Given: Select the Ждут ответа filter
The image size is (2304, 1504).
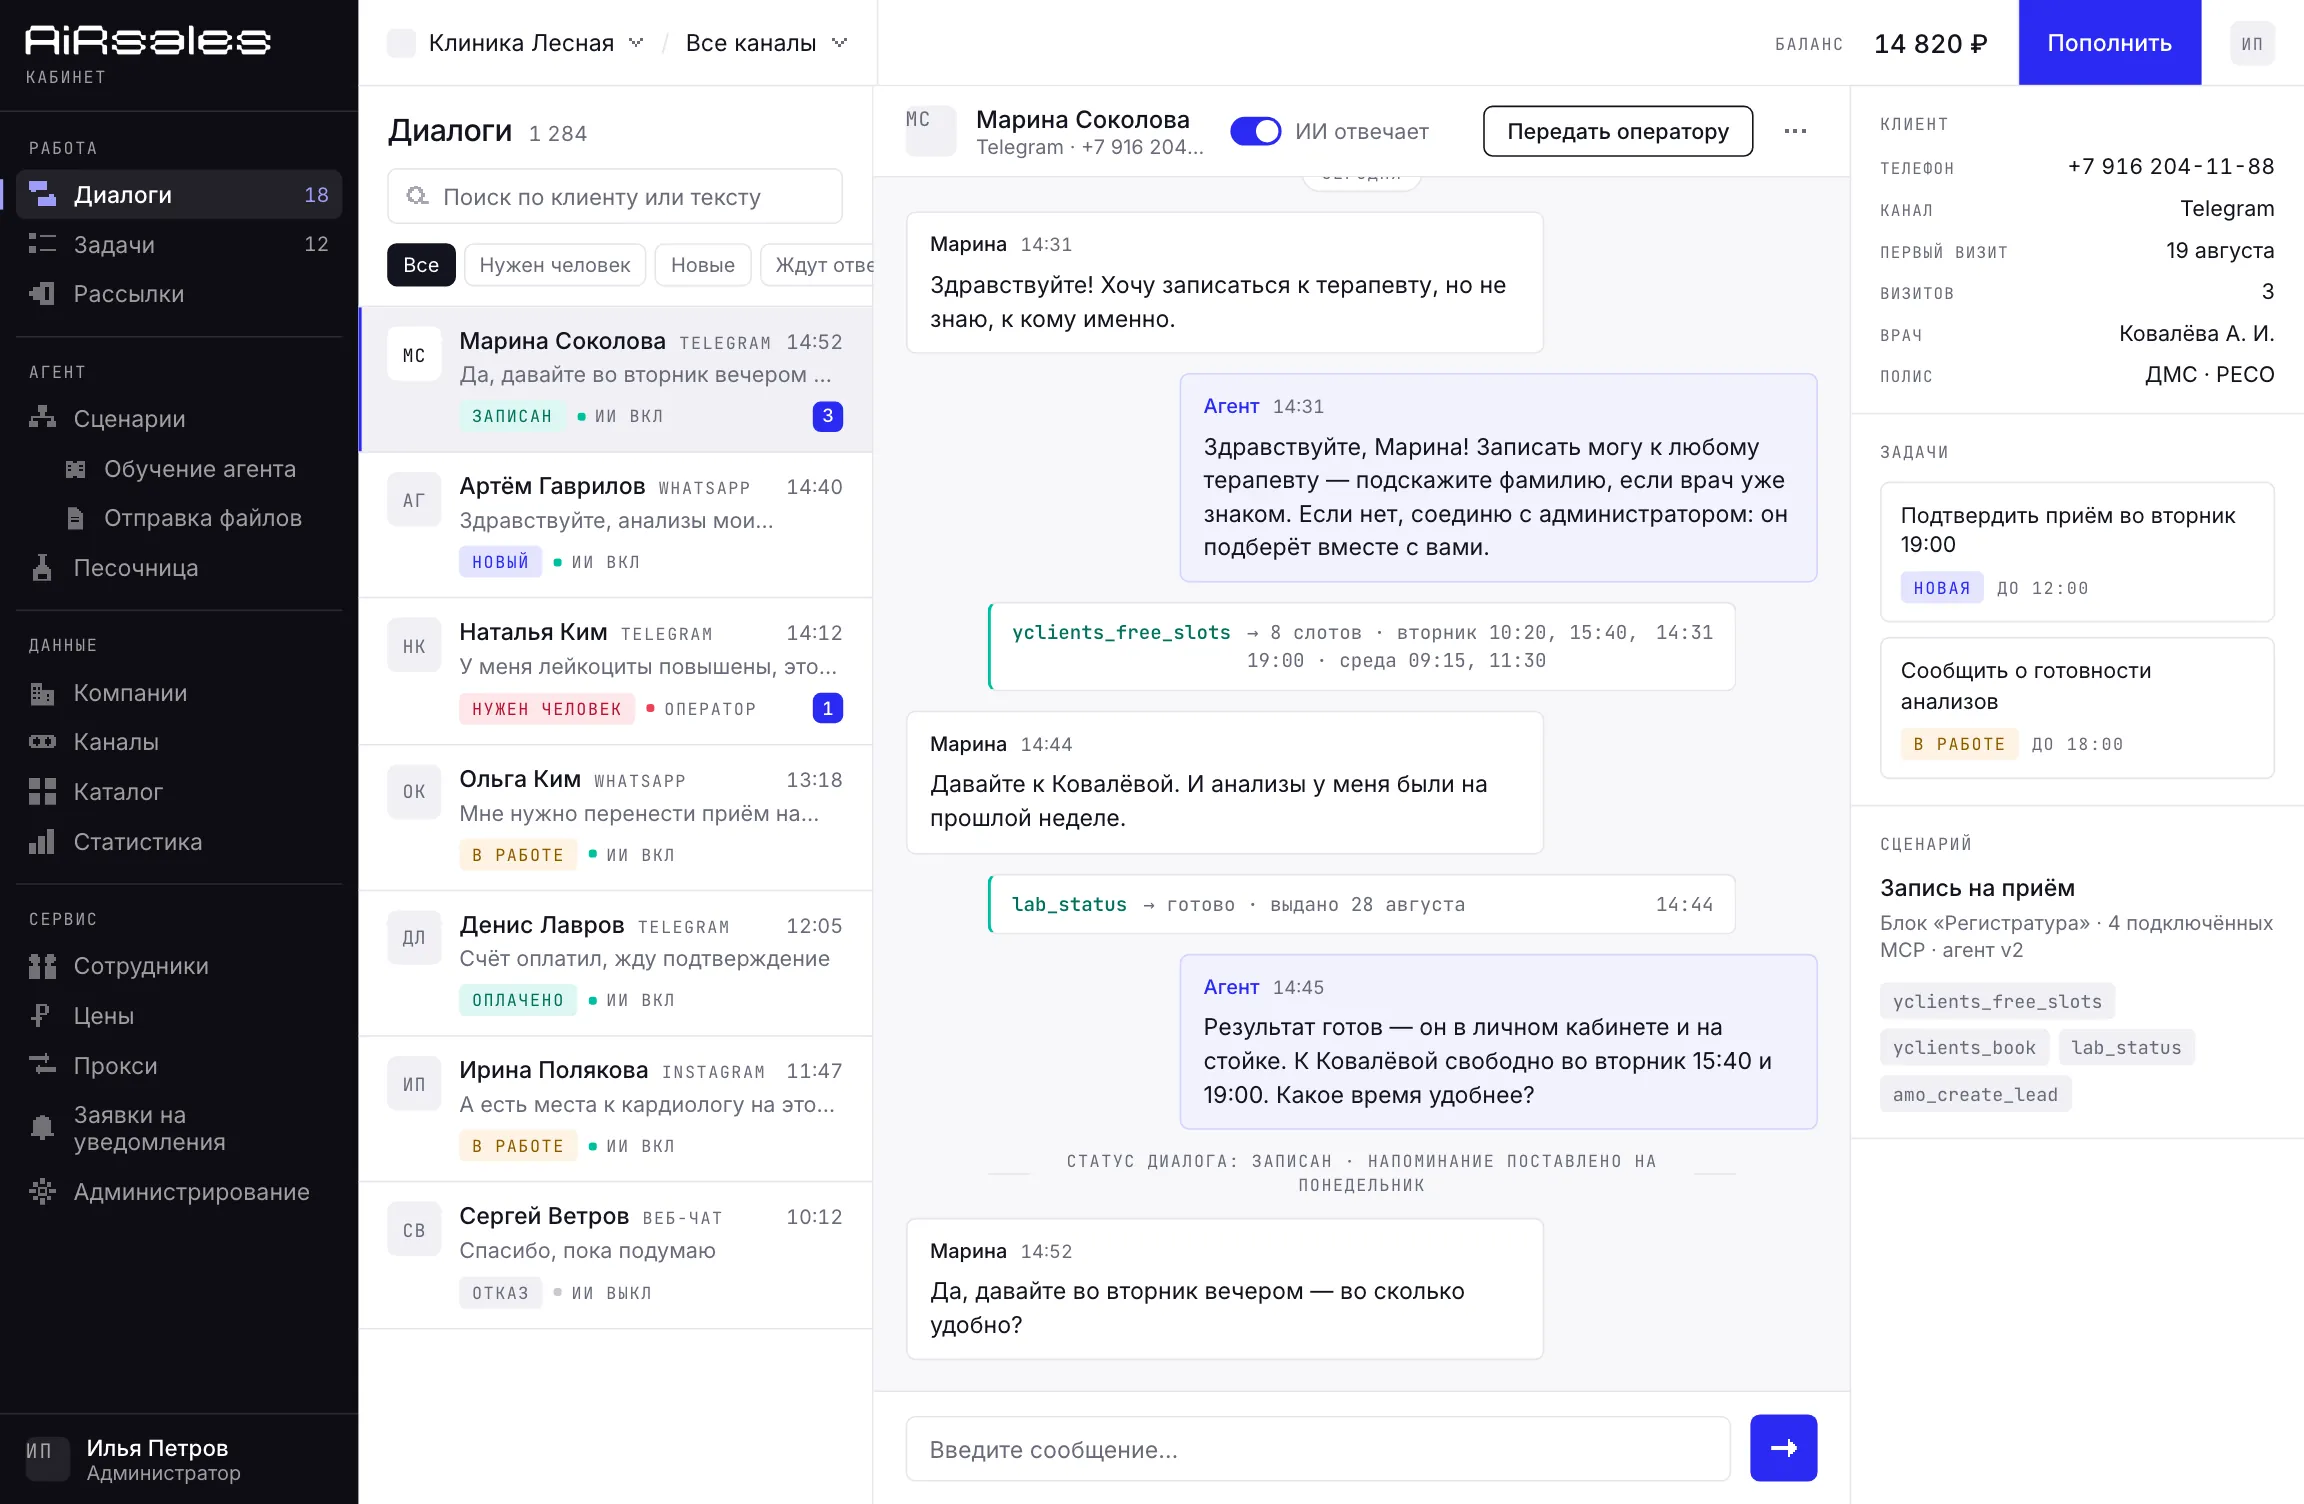Looking at the screenshot, I should coord(817,265).
